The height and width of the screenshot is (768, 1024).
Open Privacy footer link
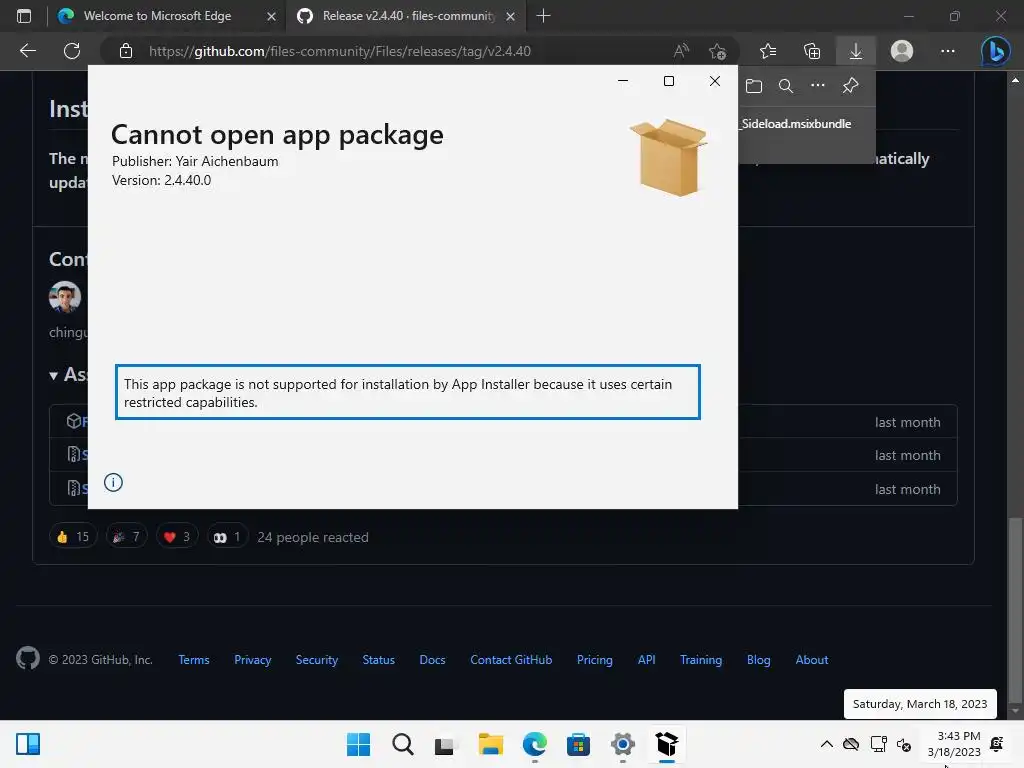(253, 660)
